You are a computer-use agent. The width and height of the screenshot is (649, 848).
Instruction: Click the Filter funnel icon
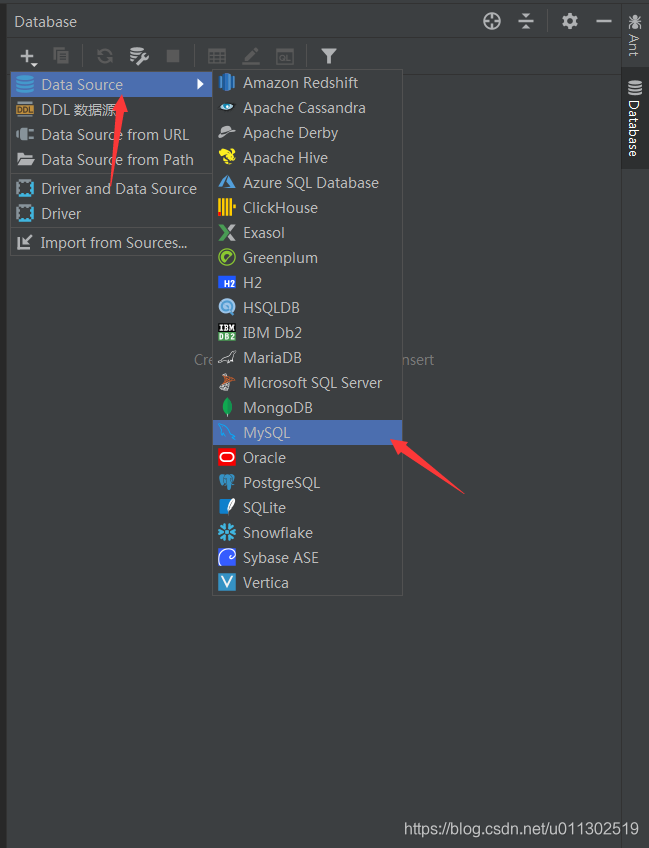tap(328, 56)
